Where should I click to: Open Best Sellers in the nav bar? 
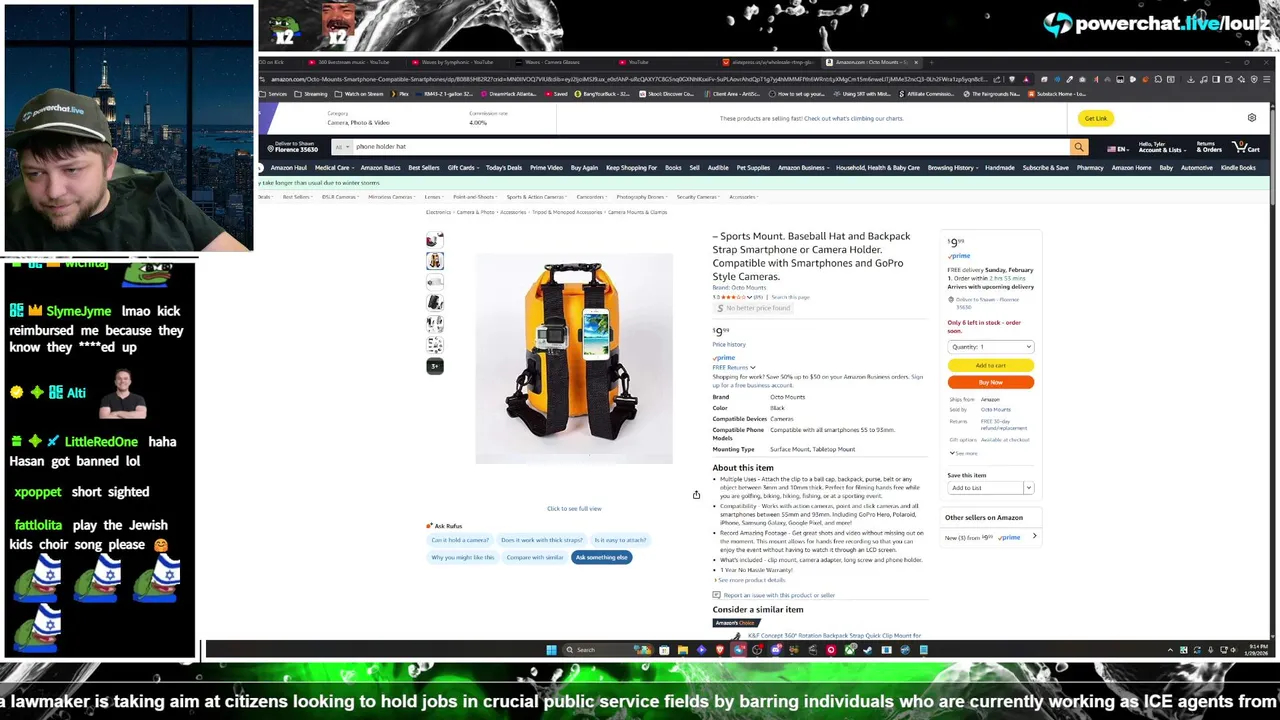424,168
